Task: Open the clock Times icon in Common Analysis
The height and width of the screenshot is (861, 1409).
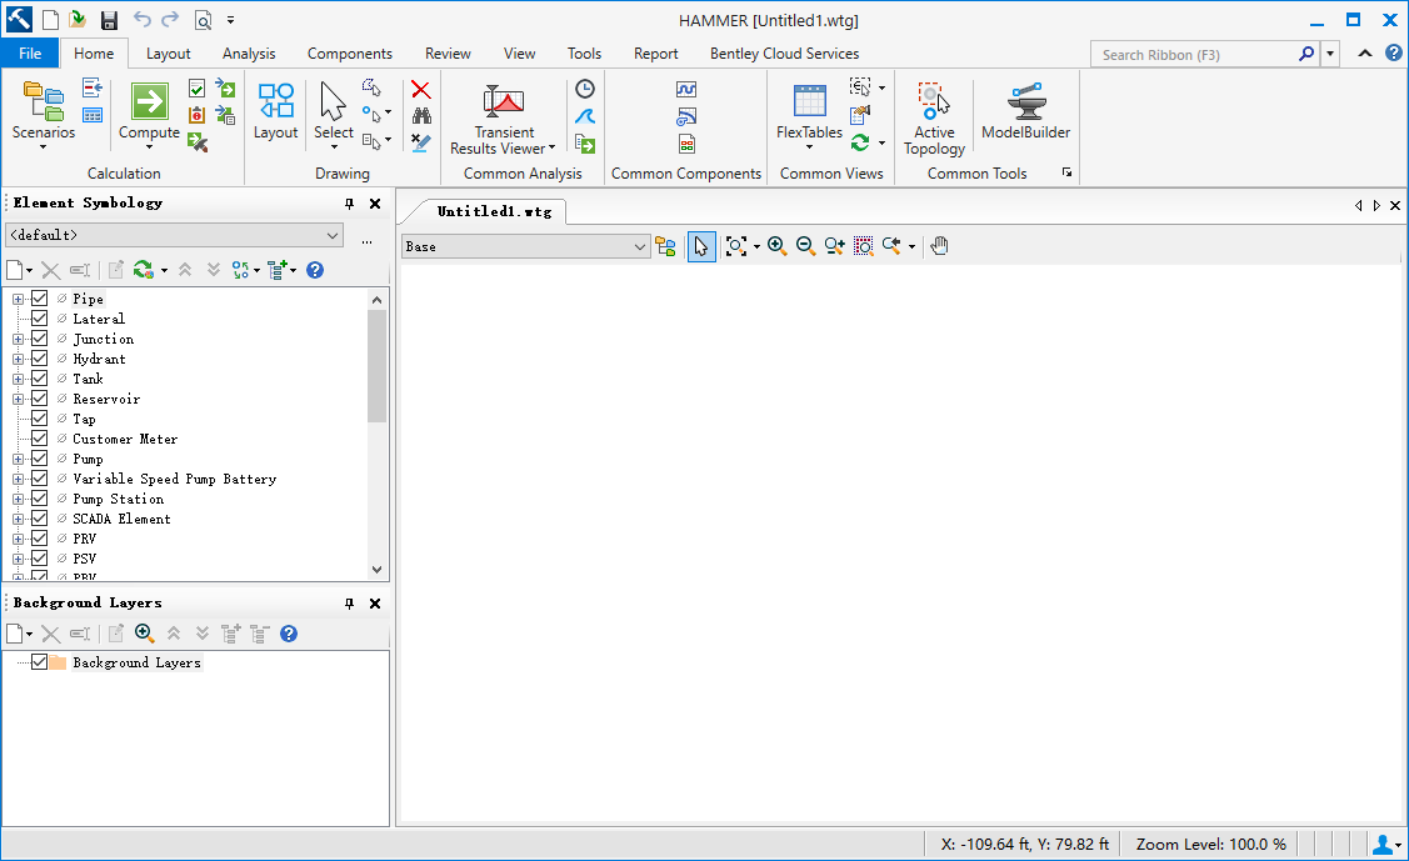Action: click(585, 89)
